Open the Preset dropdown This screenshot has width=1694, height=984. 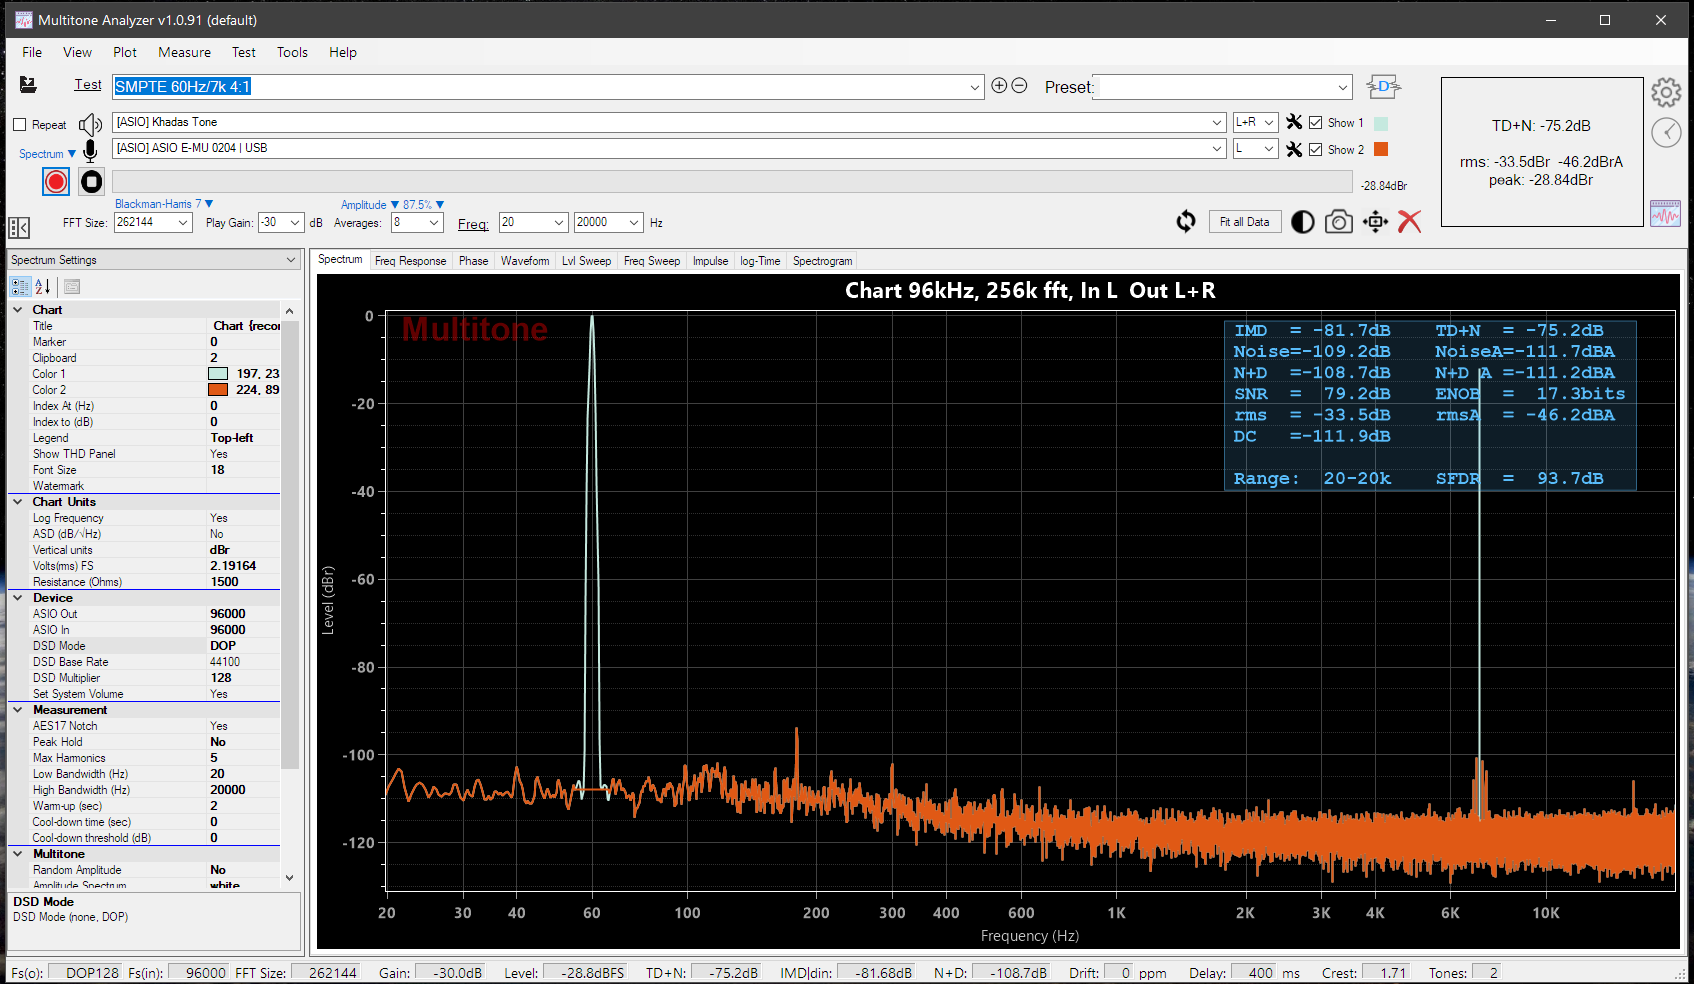[x=1344, y=87]
